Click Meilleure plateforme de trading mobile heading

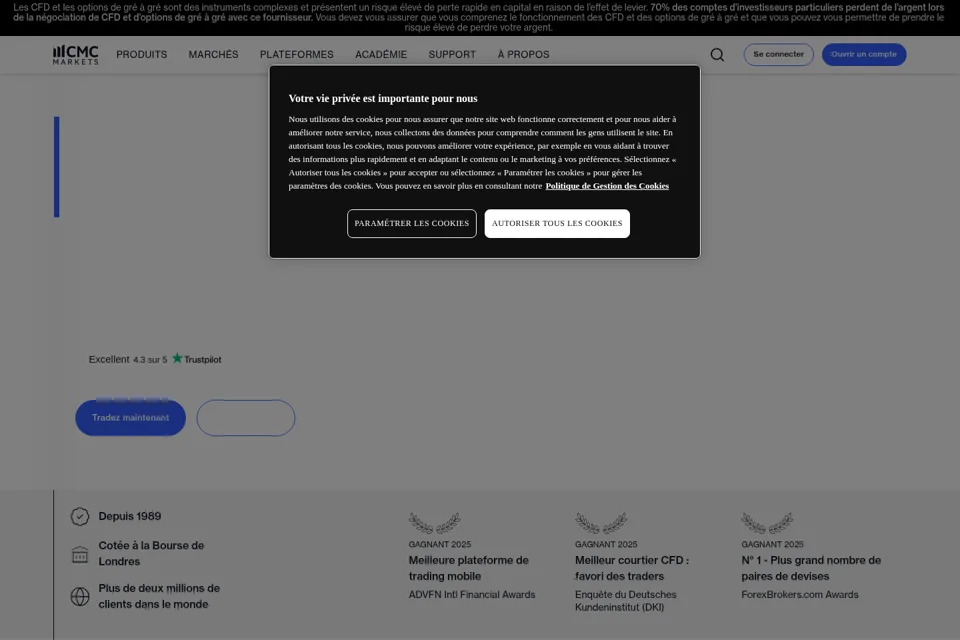coord(468,568)
